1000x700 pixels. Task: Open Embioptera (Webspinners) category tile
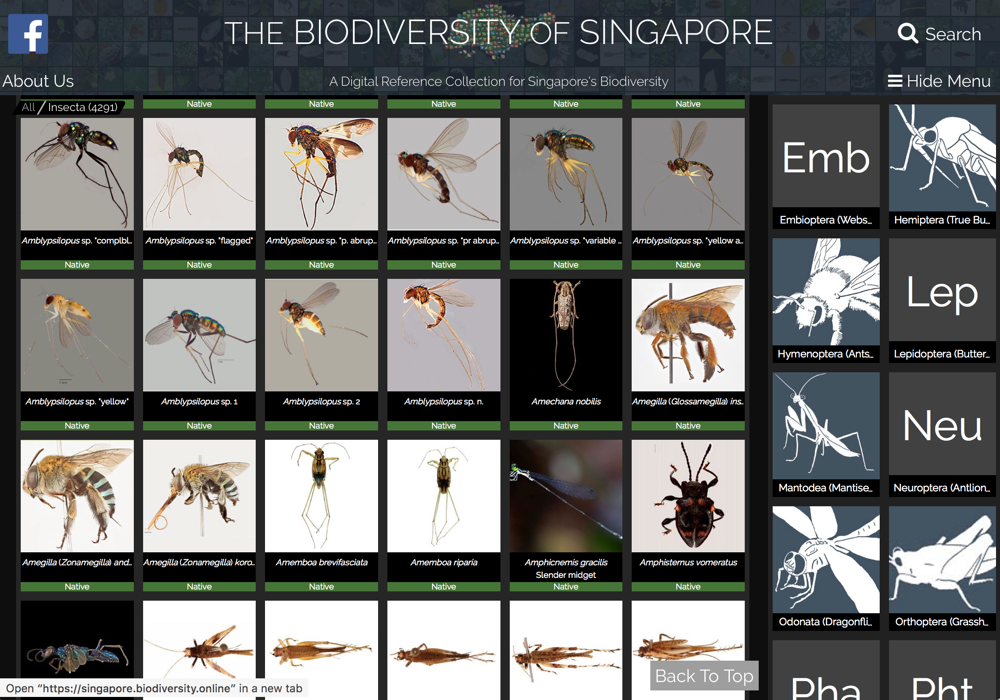826,167
